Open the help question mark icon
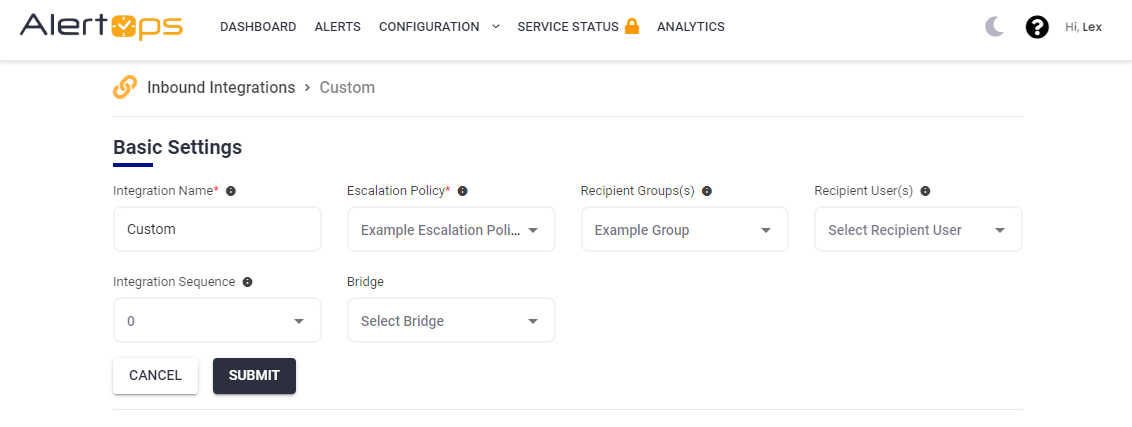The height and width of the screenshot is (427, 1132). click(x=1037, y=27)
